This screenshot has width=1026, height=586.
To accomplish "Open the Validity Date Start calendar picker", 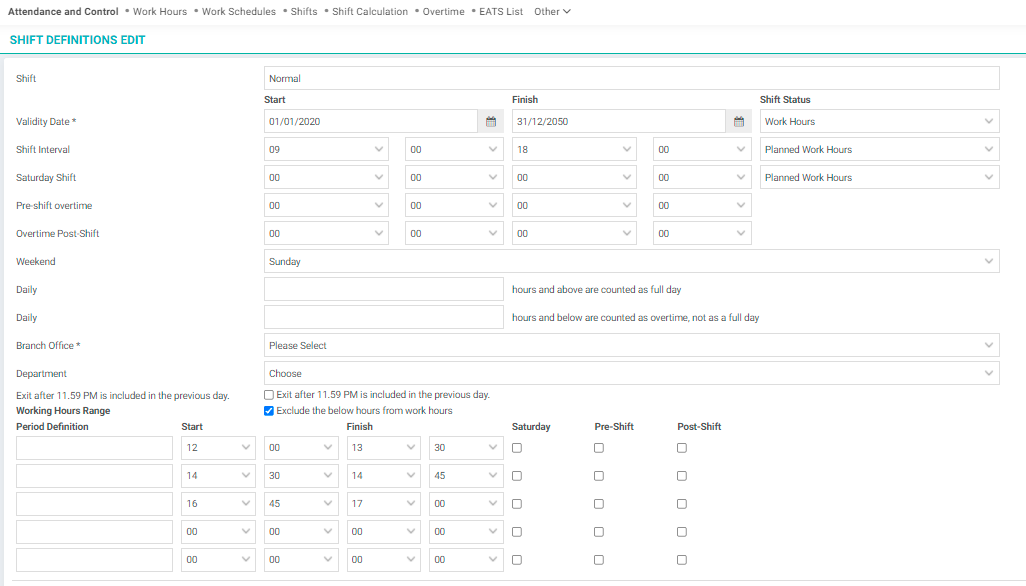I will click(491, 122).
